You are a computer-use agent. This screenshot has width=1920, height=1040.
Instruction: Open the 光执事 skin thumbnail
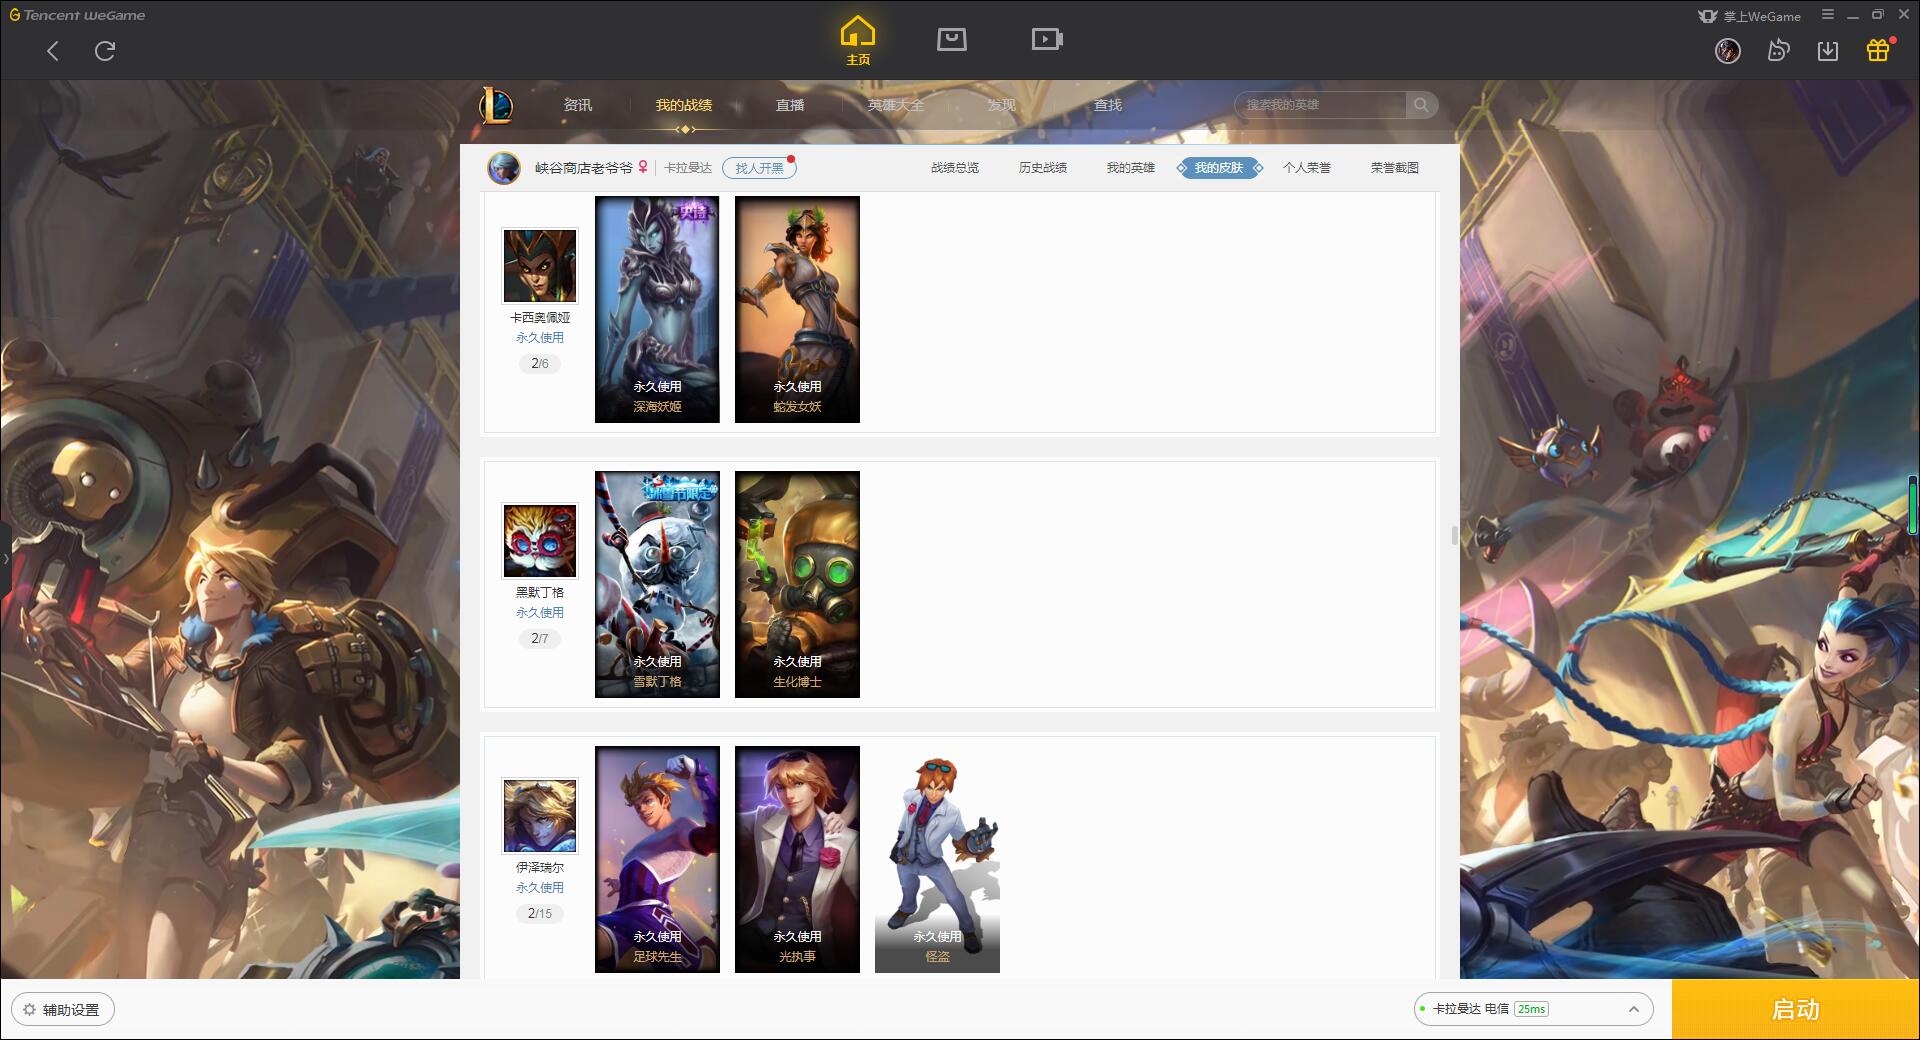pos(797,859)
